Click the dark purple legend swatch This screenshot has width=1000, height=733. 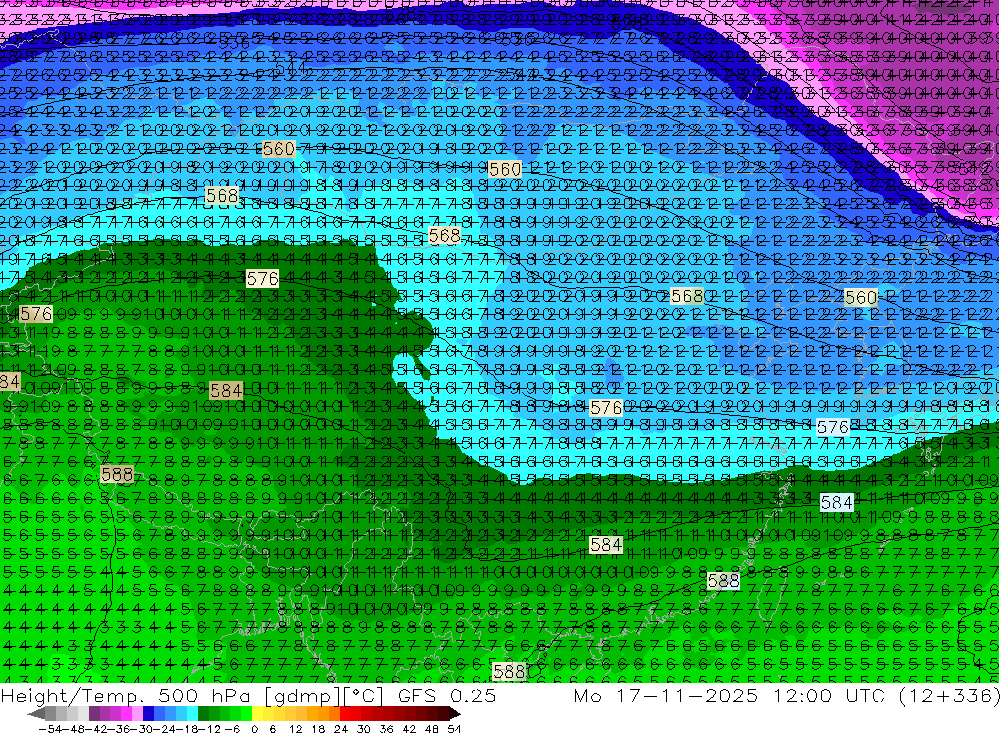coord(94,714)
